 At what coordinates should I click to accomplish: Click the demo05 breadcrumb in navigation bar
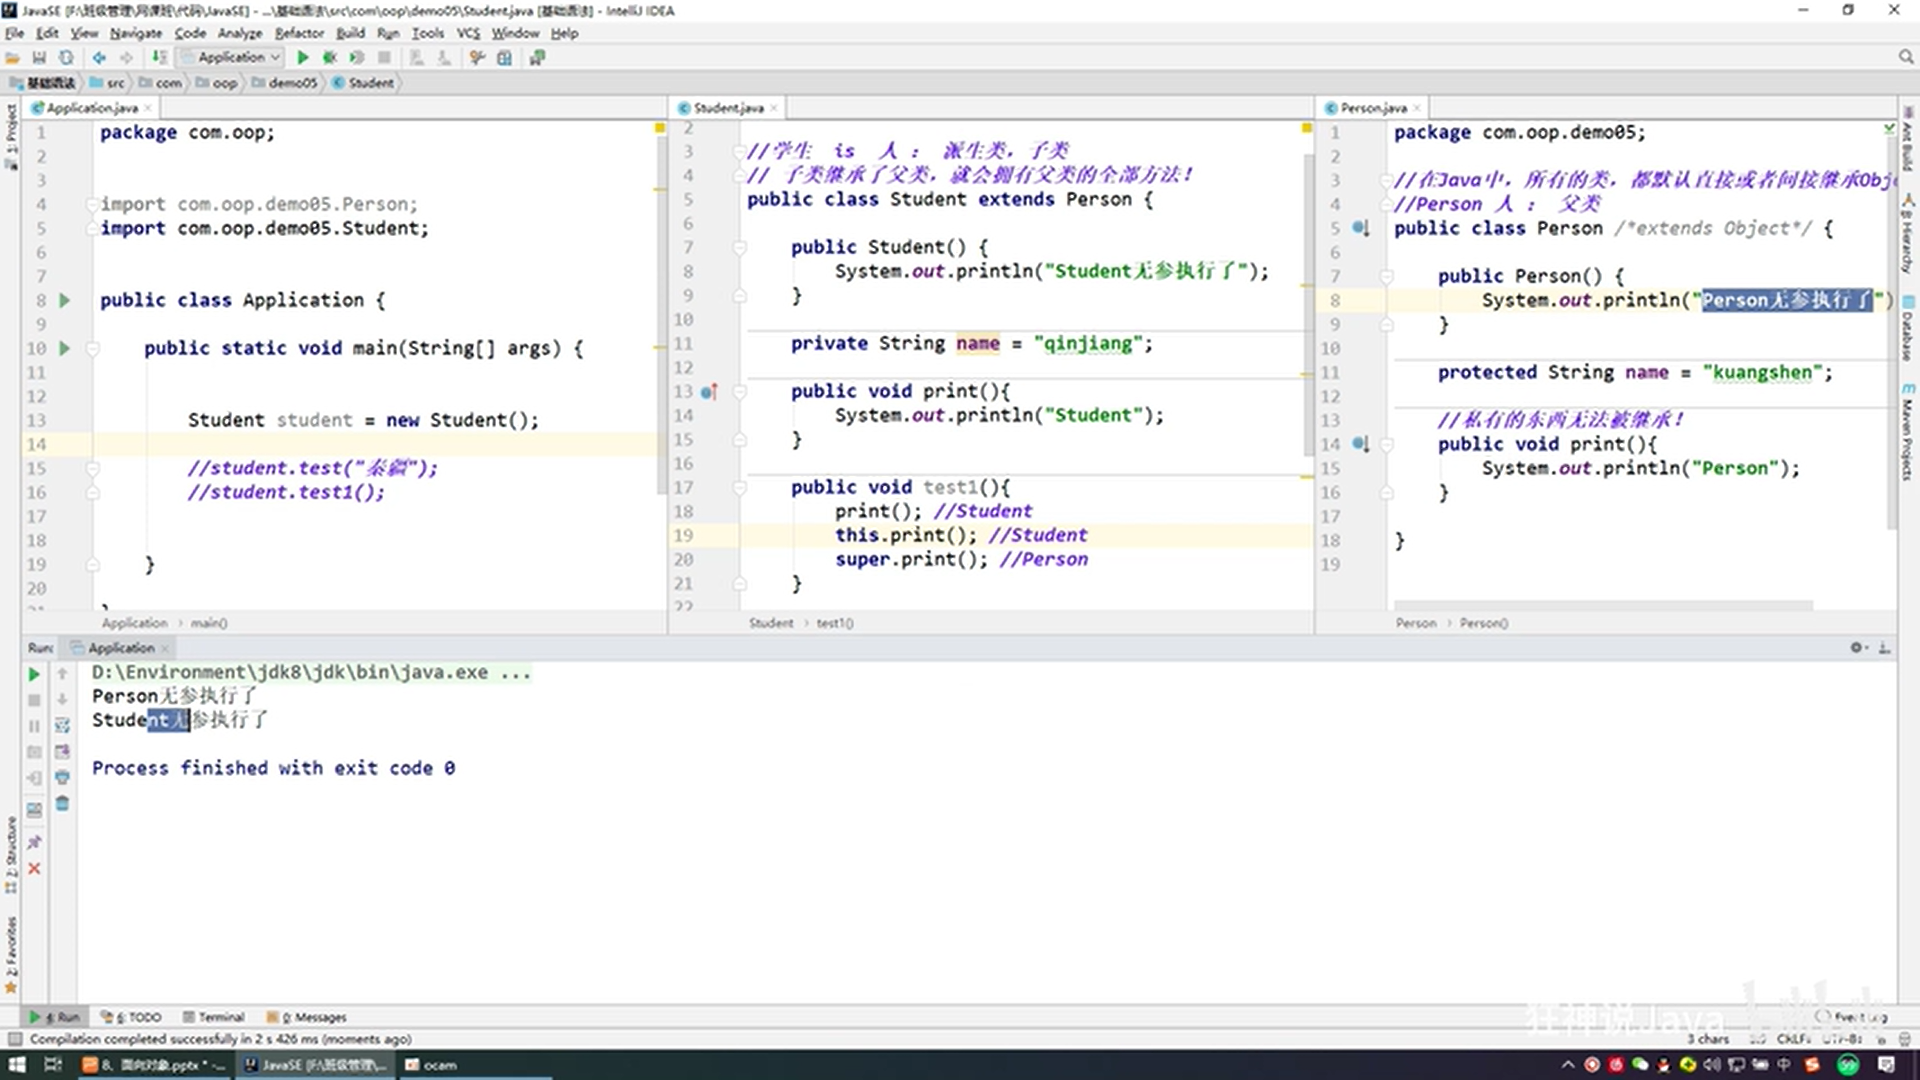click(x=292, y=83)
